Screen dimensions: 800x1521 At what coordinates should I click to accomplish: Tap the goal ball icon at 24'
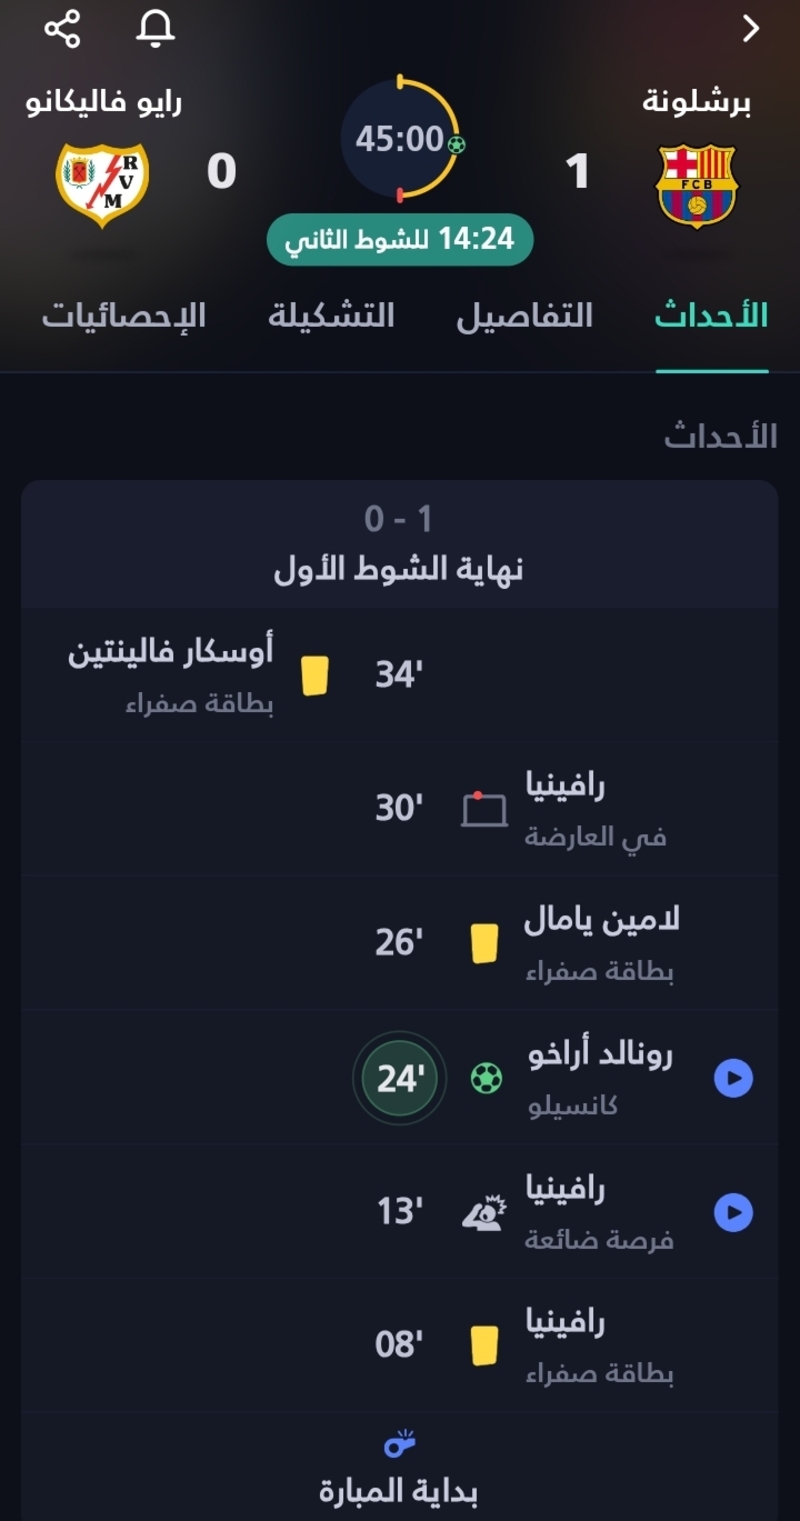[486, 1078]
